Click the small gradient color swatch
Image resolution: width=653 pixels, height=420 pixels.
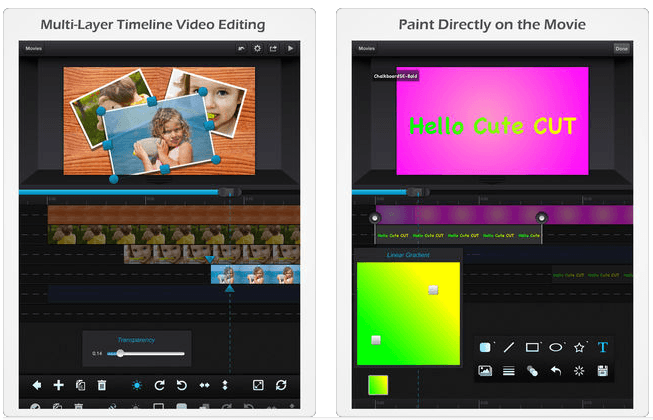378,385
